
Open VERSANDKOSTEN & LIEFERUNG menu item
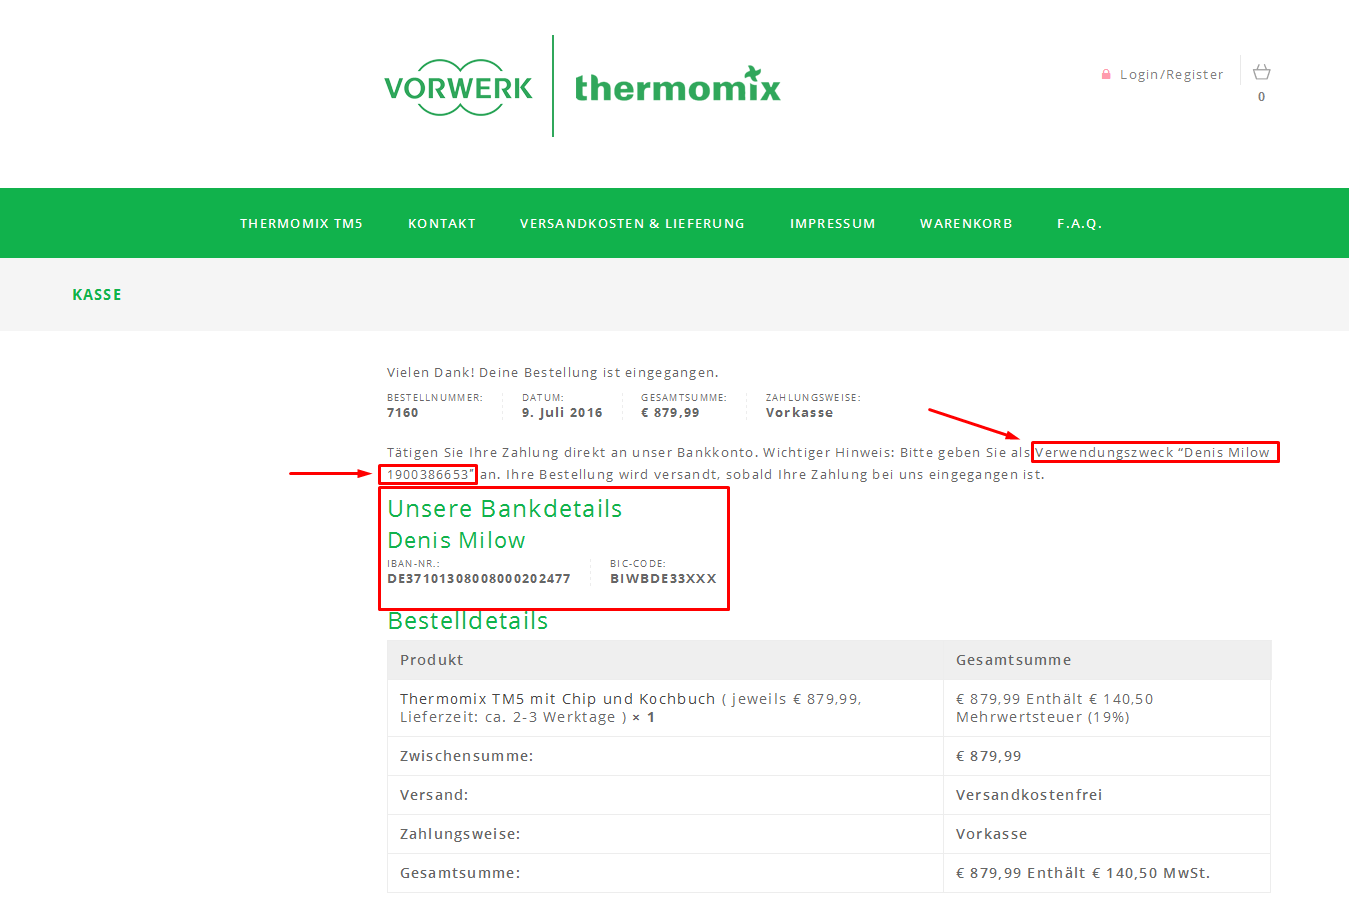[x=632, y=224]
